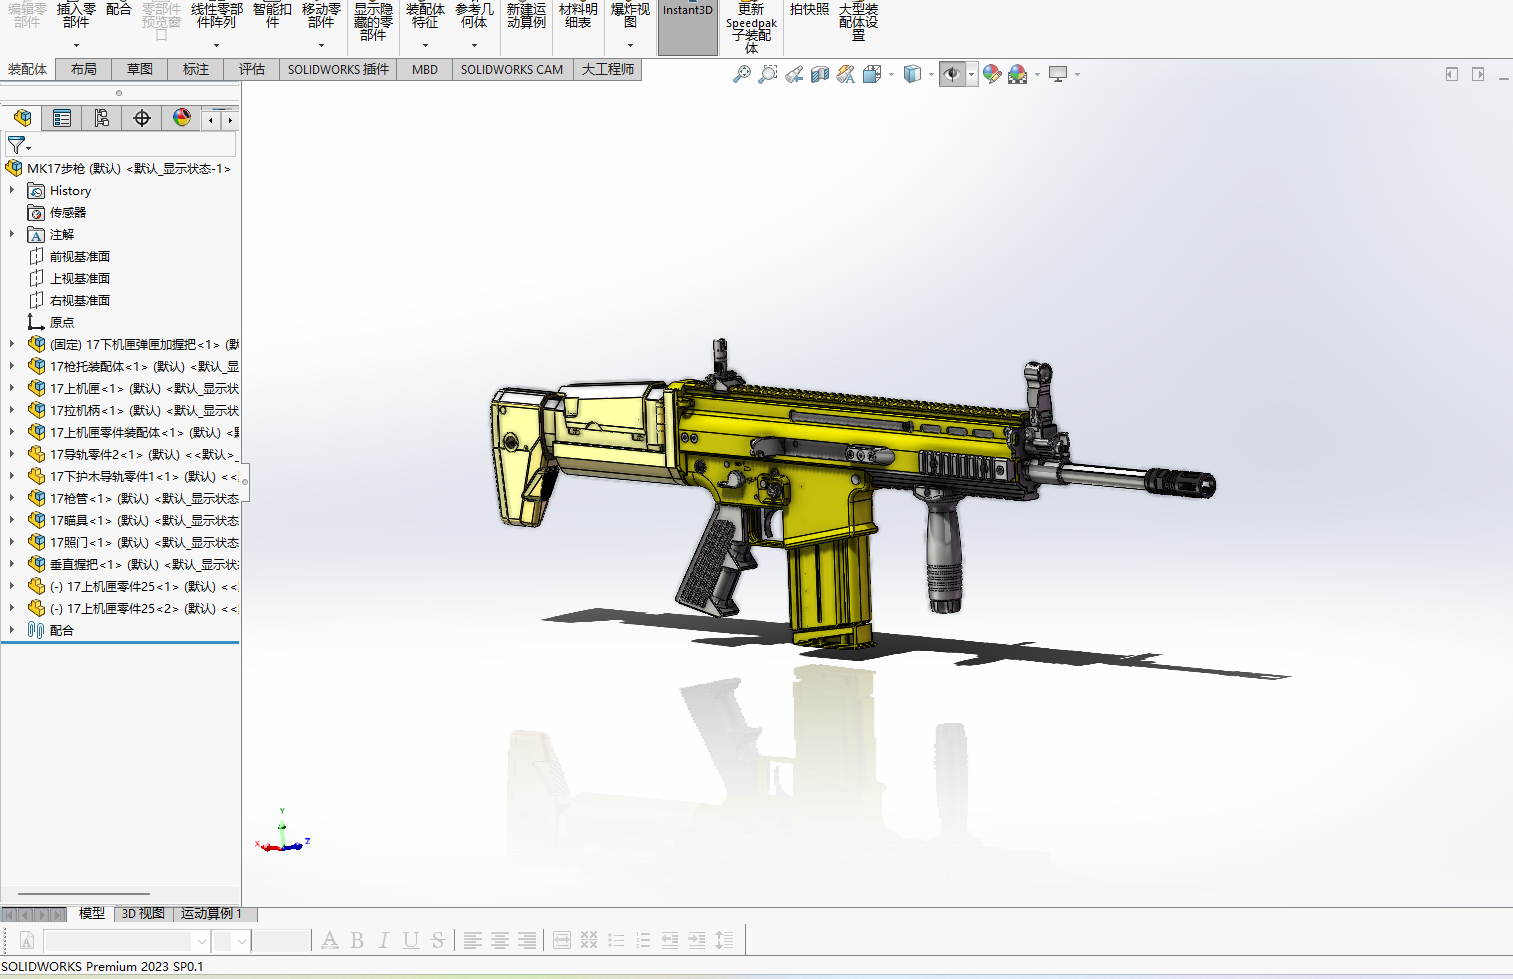
Task: Open the Apply Scene dropdown arrow
Action: tap(1037, 74)
